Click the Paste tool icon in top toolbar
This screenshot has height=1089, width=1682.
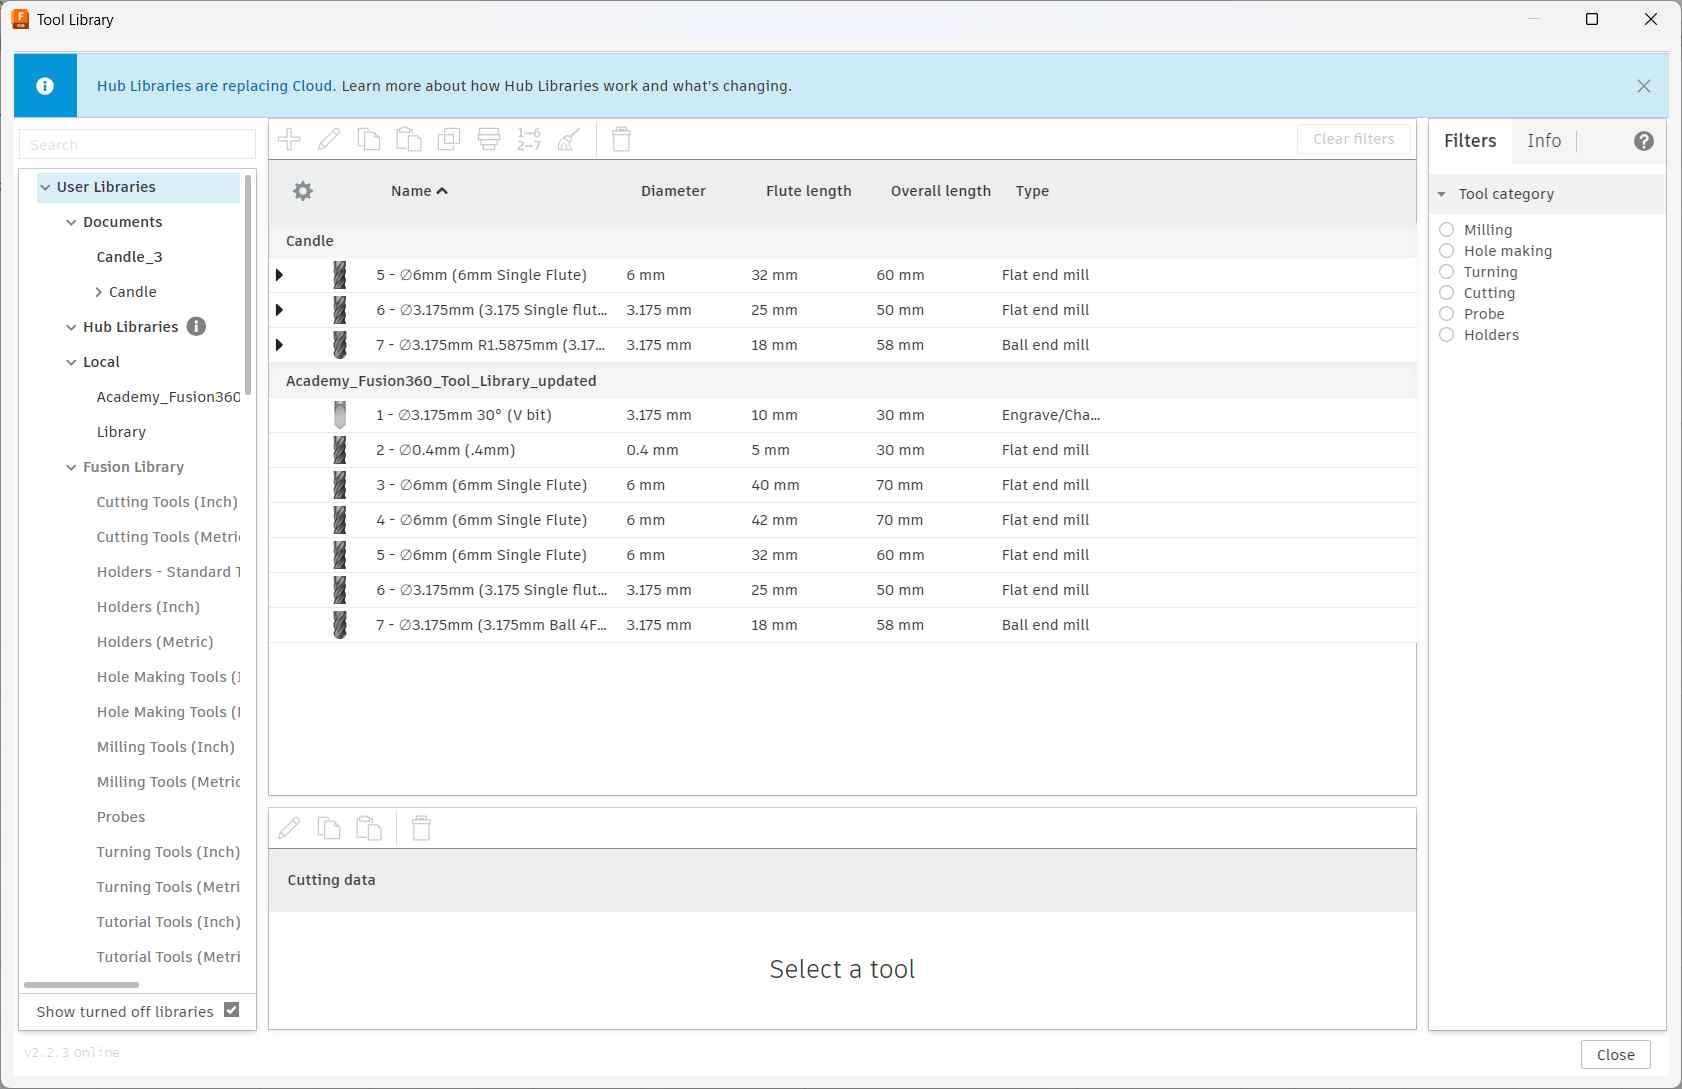(x=409, y=139)
